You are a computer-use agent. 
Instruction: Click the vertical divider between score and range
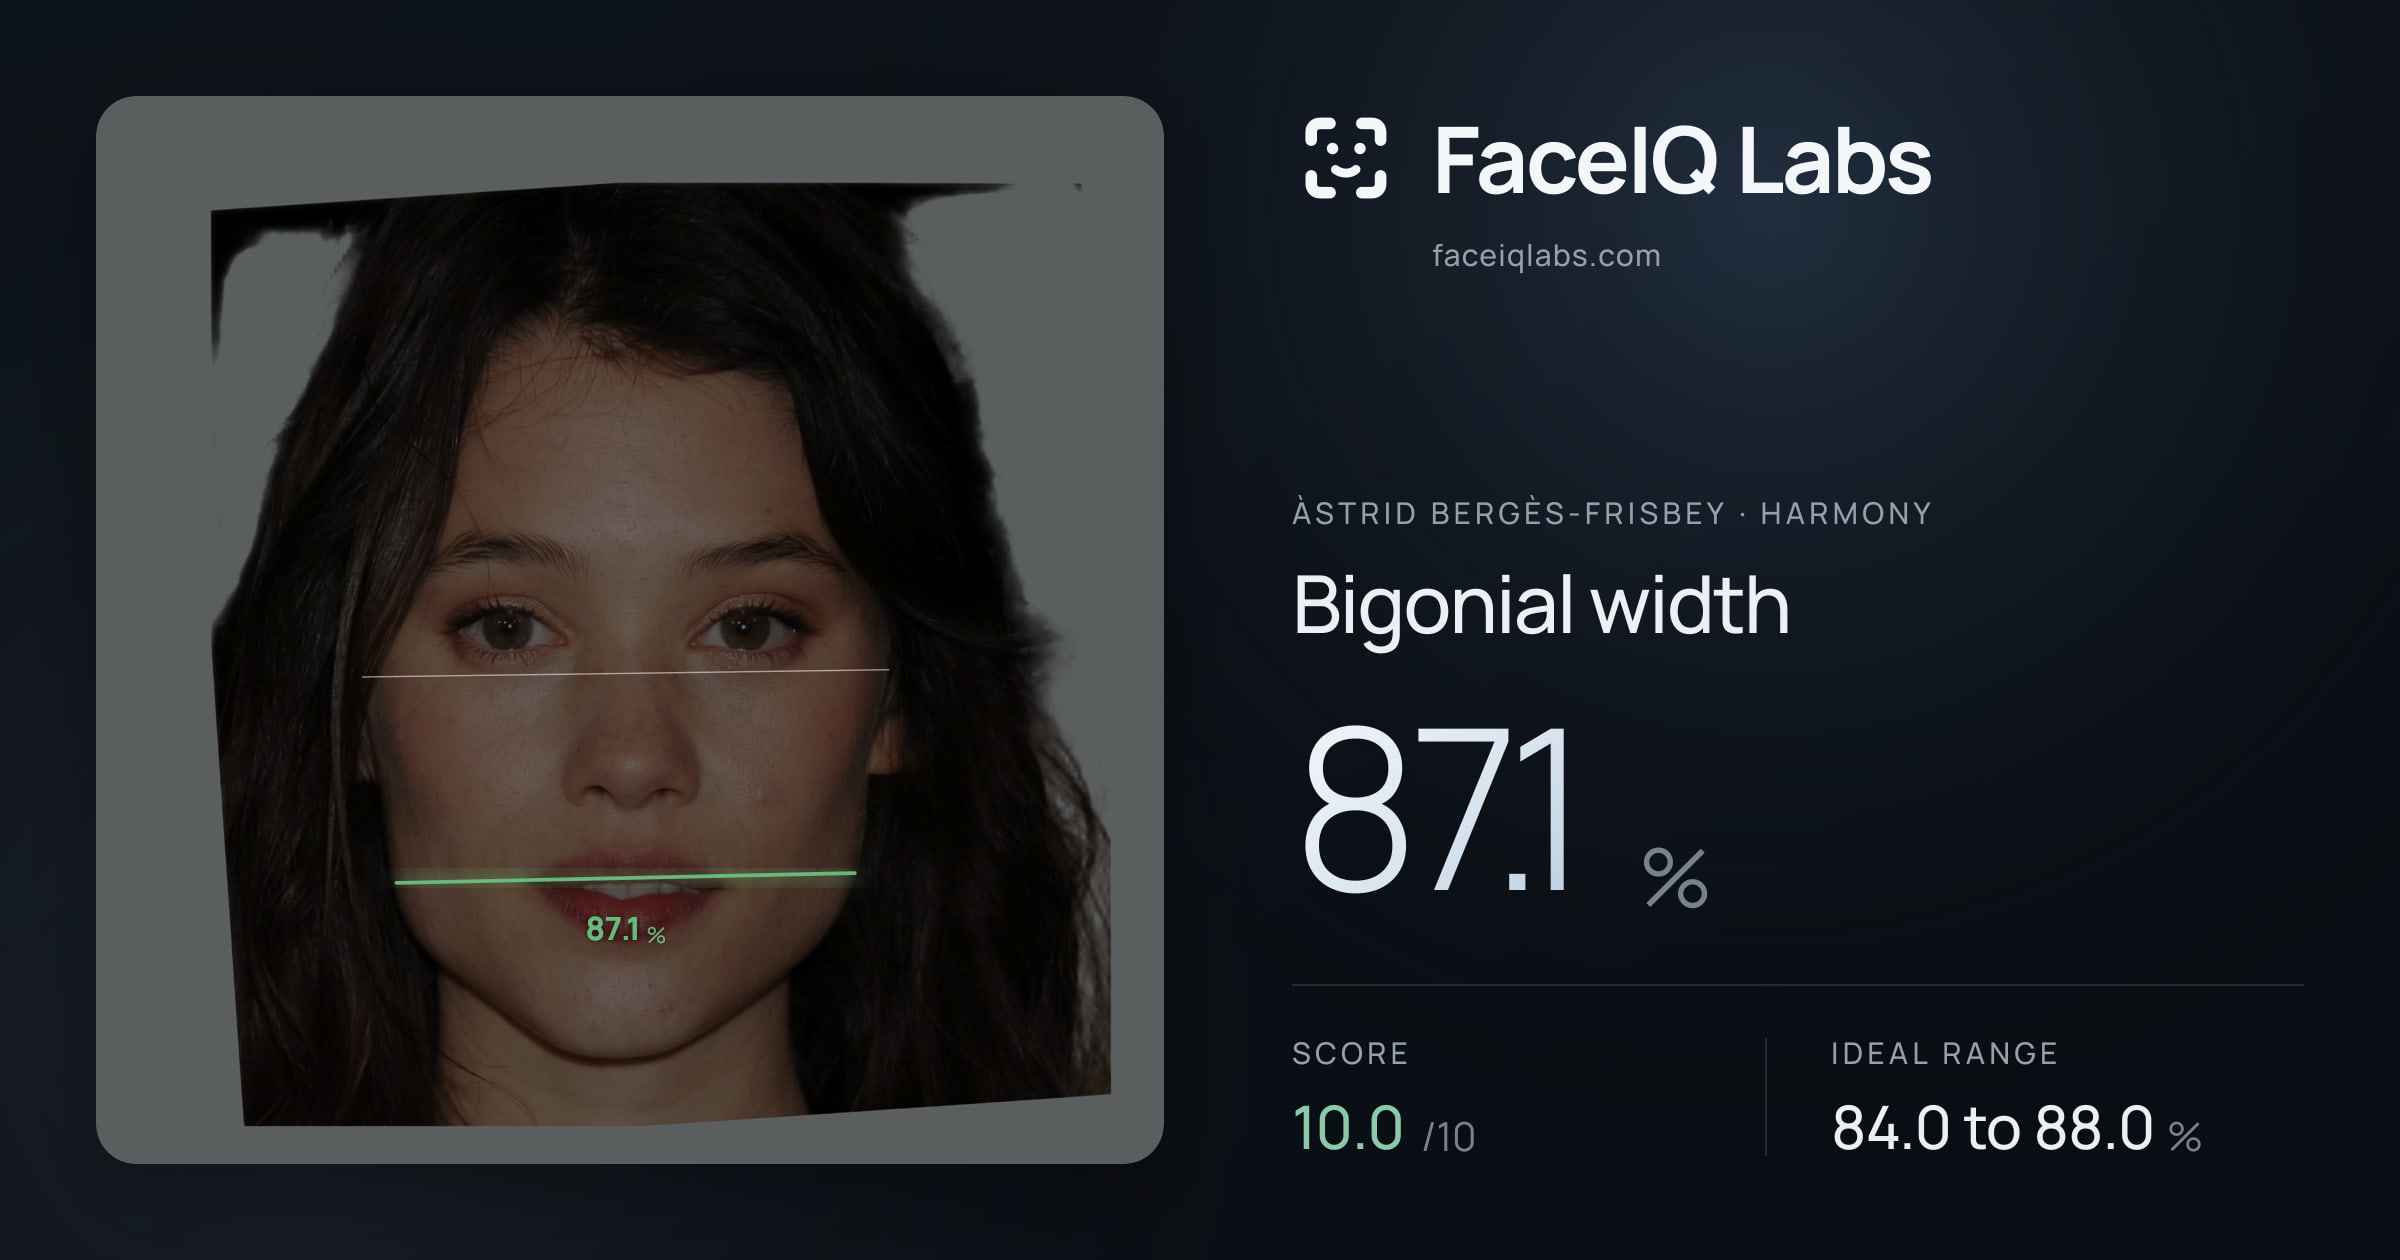(1766, 1097)
